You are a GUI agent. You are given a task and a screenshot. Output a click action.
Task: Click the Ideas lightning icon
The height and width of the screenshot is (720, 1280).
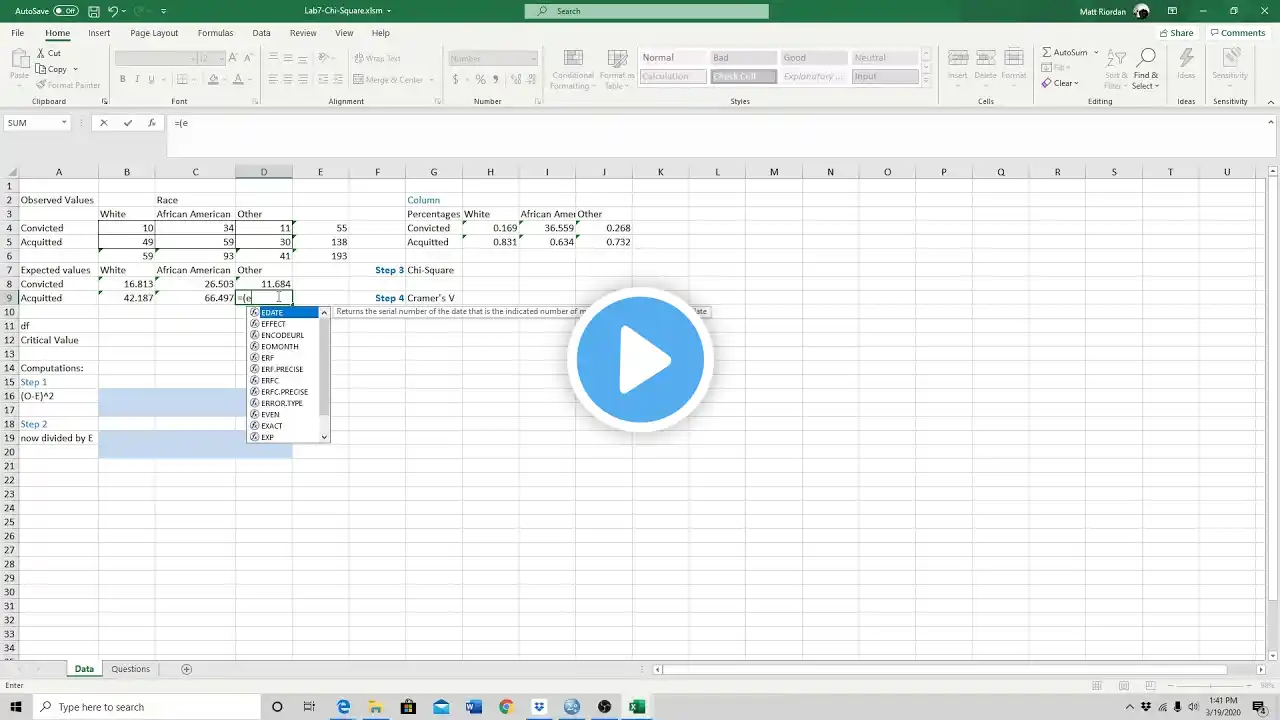coord(1186,64)
